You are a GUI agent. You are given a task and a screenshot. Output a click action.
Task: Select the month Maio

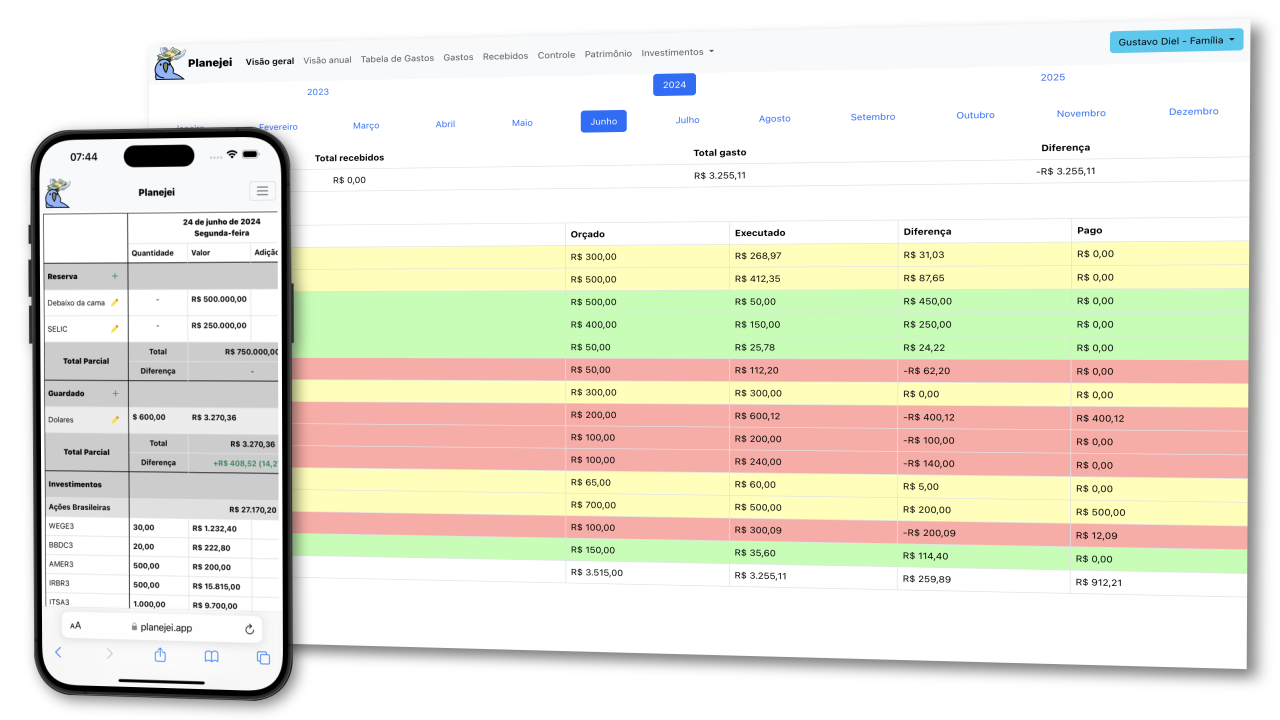[522, 123]
